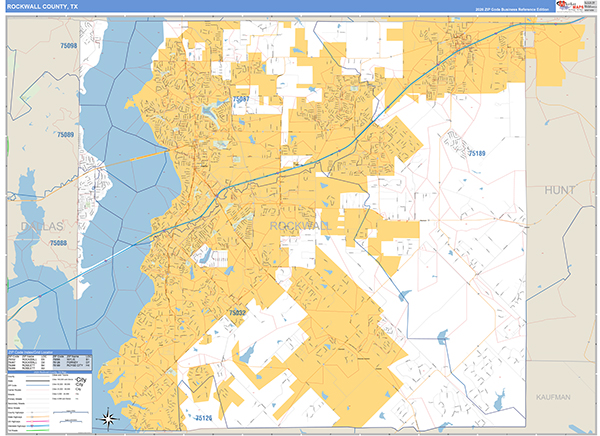Click the ZIP code label 75032
Image resolution: width=600 pixels, height=436 pixels.
(237, 312)
